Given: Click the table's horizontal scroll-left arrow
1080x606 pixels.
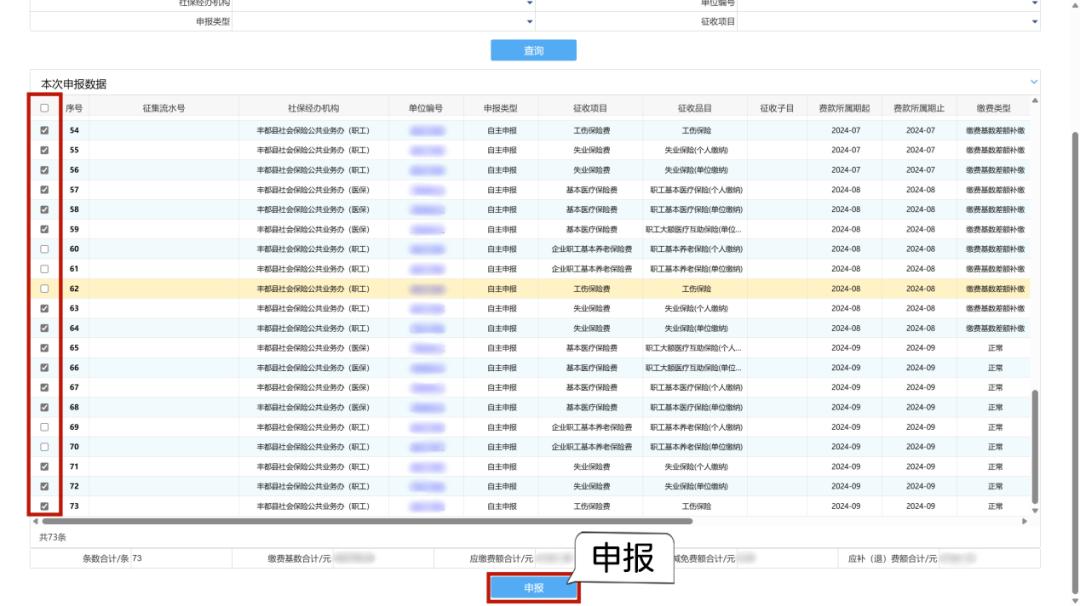Looking at the screenshot, I should pos(37,521).
